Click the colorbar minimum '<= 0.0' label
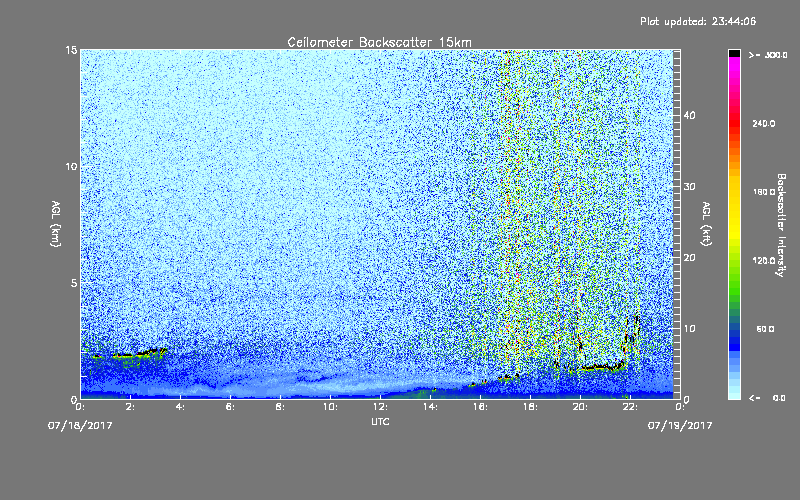The width and height of the screenshot is (800, 500). tap(768, 398)
